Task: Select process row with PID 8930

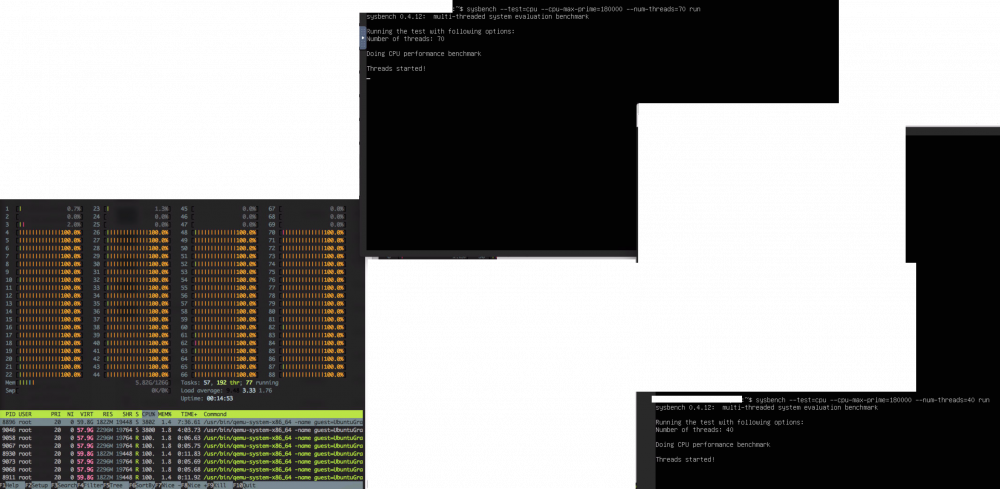Action: [x=182, y=454]
